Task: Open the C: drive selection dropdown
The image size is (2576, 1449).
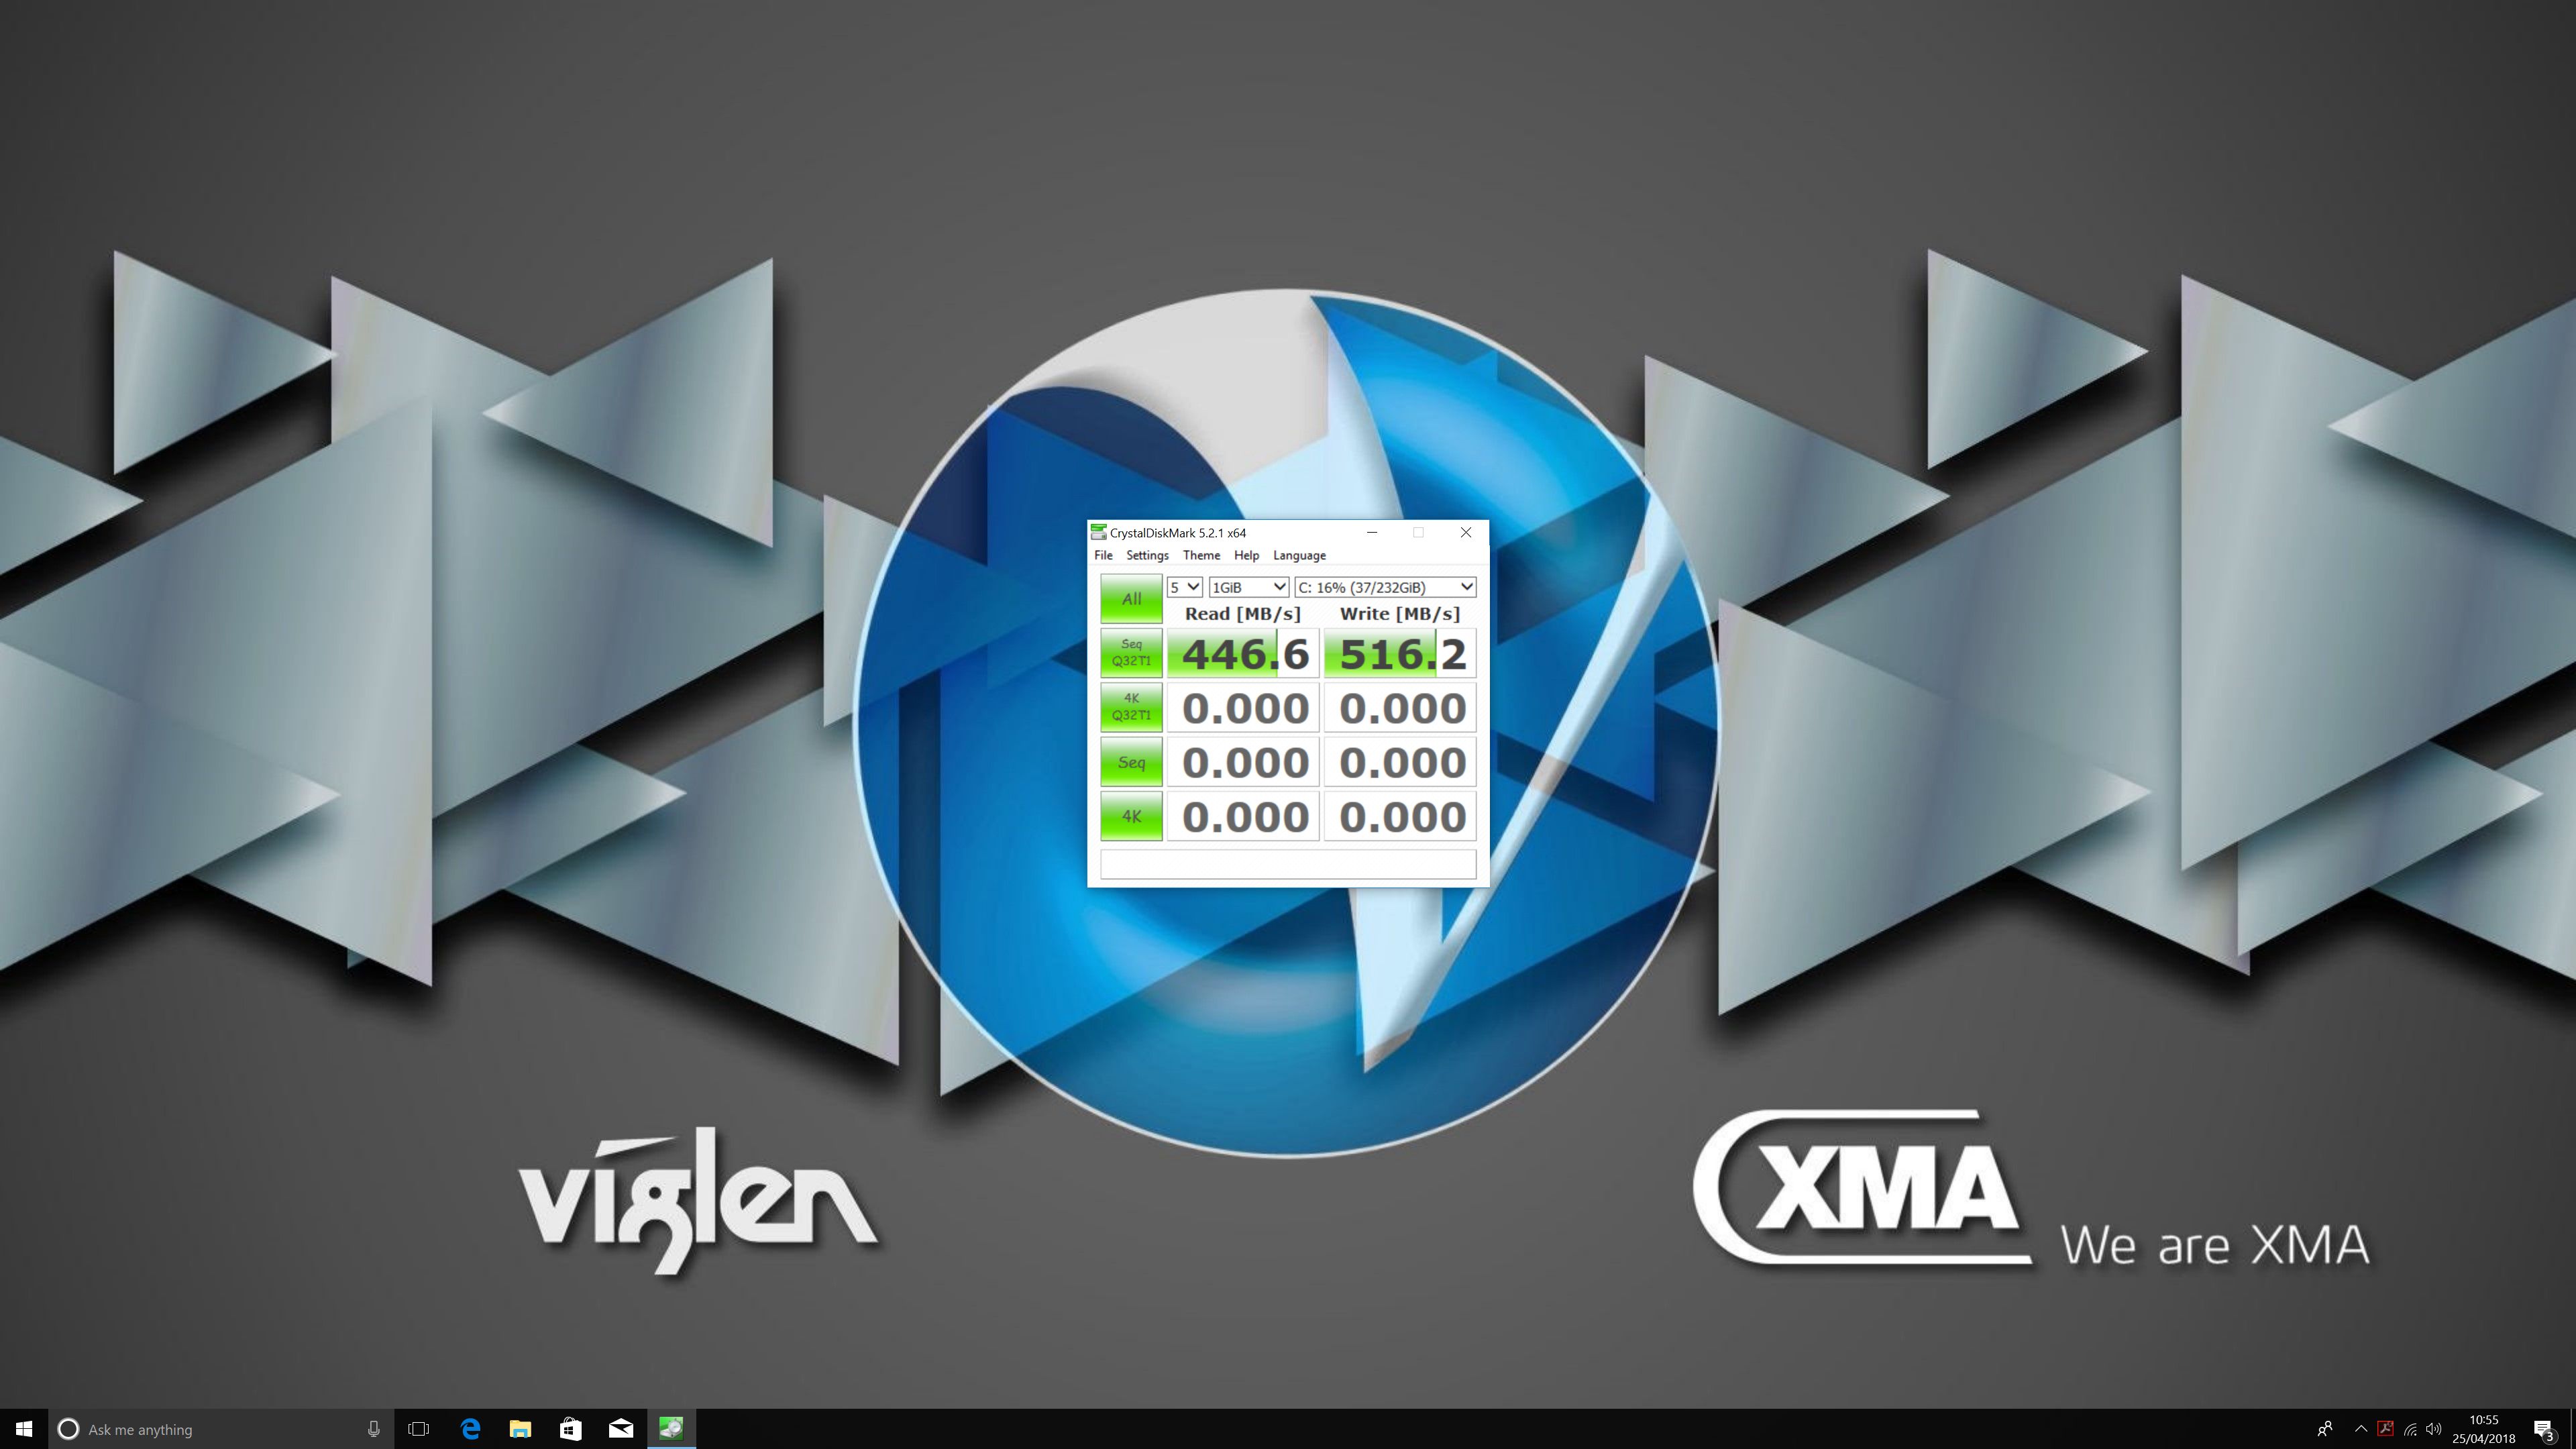Action: click(1385, 587)
